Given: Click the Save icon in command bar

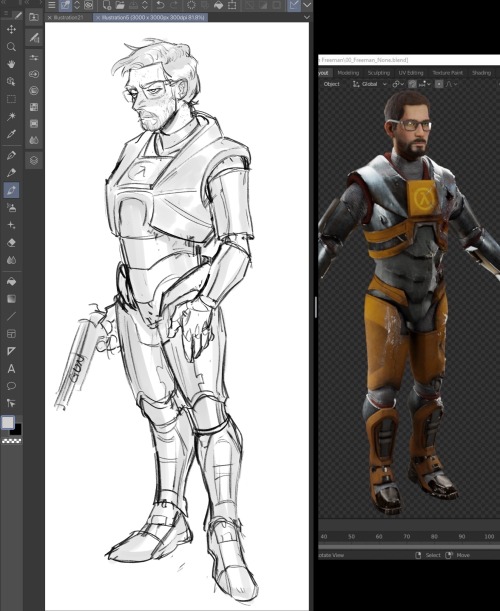Looking at the screenshot, I should [133, 5].
